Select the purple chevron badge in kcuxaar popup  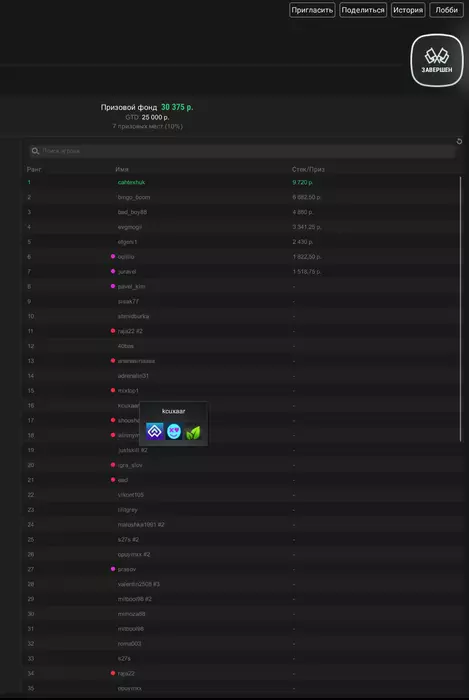[155, 431]
